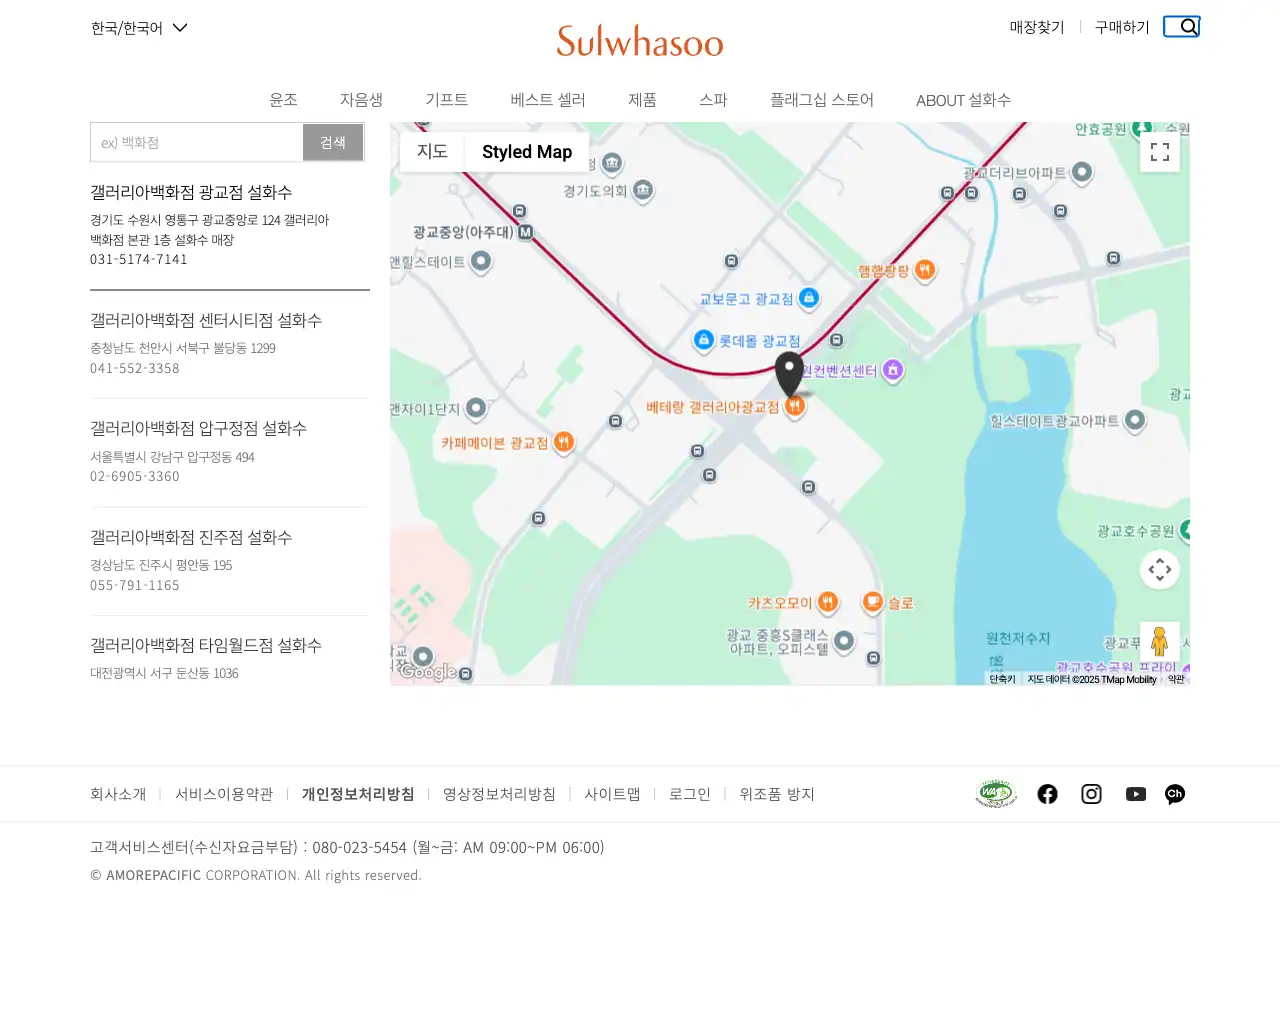Expand the 한국/한국어 language dropdown
The width and height of the screenshot is (1280, 1024).
(x=139, y=28)
